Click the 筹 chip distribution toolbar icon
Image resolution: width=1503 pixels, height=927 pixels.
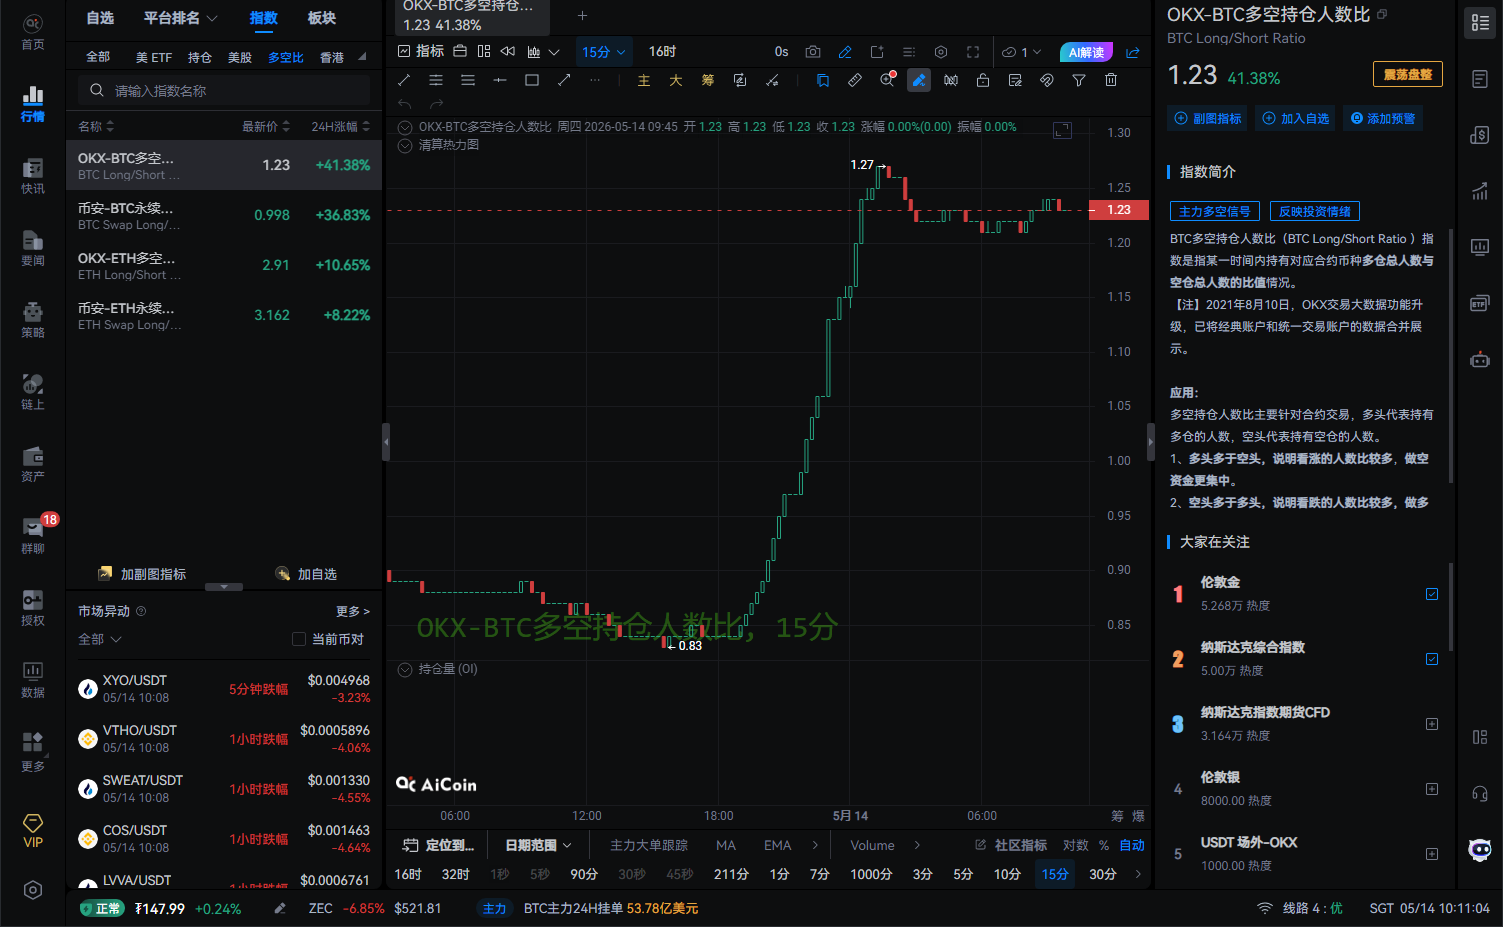(x=708, y=80)
